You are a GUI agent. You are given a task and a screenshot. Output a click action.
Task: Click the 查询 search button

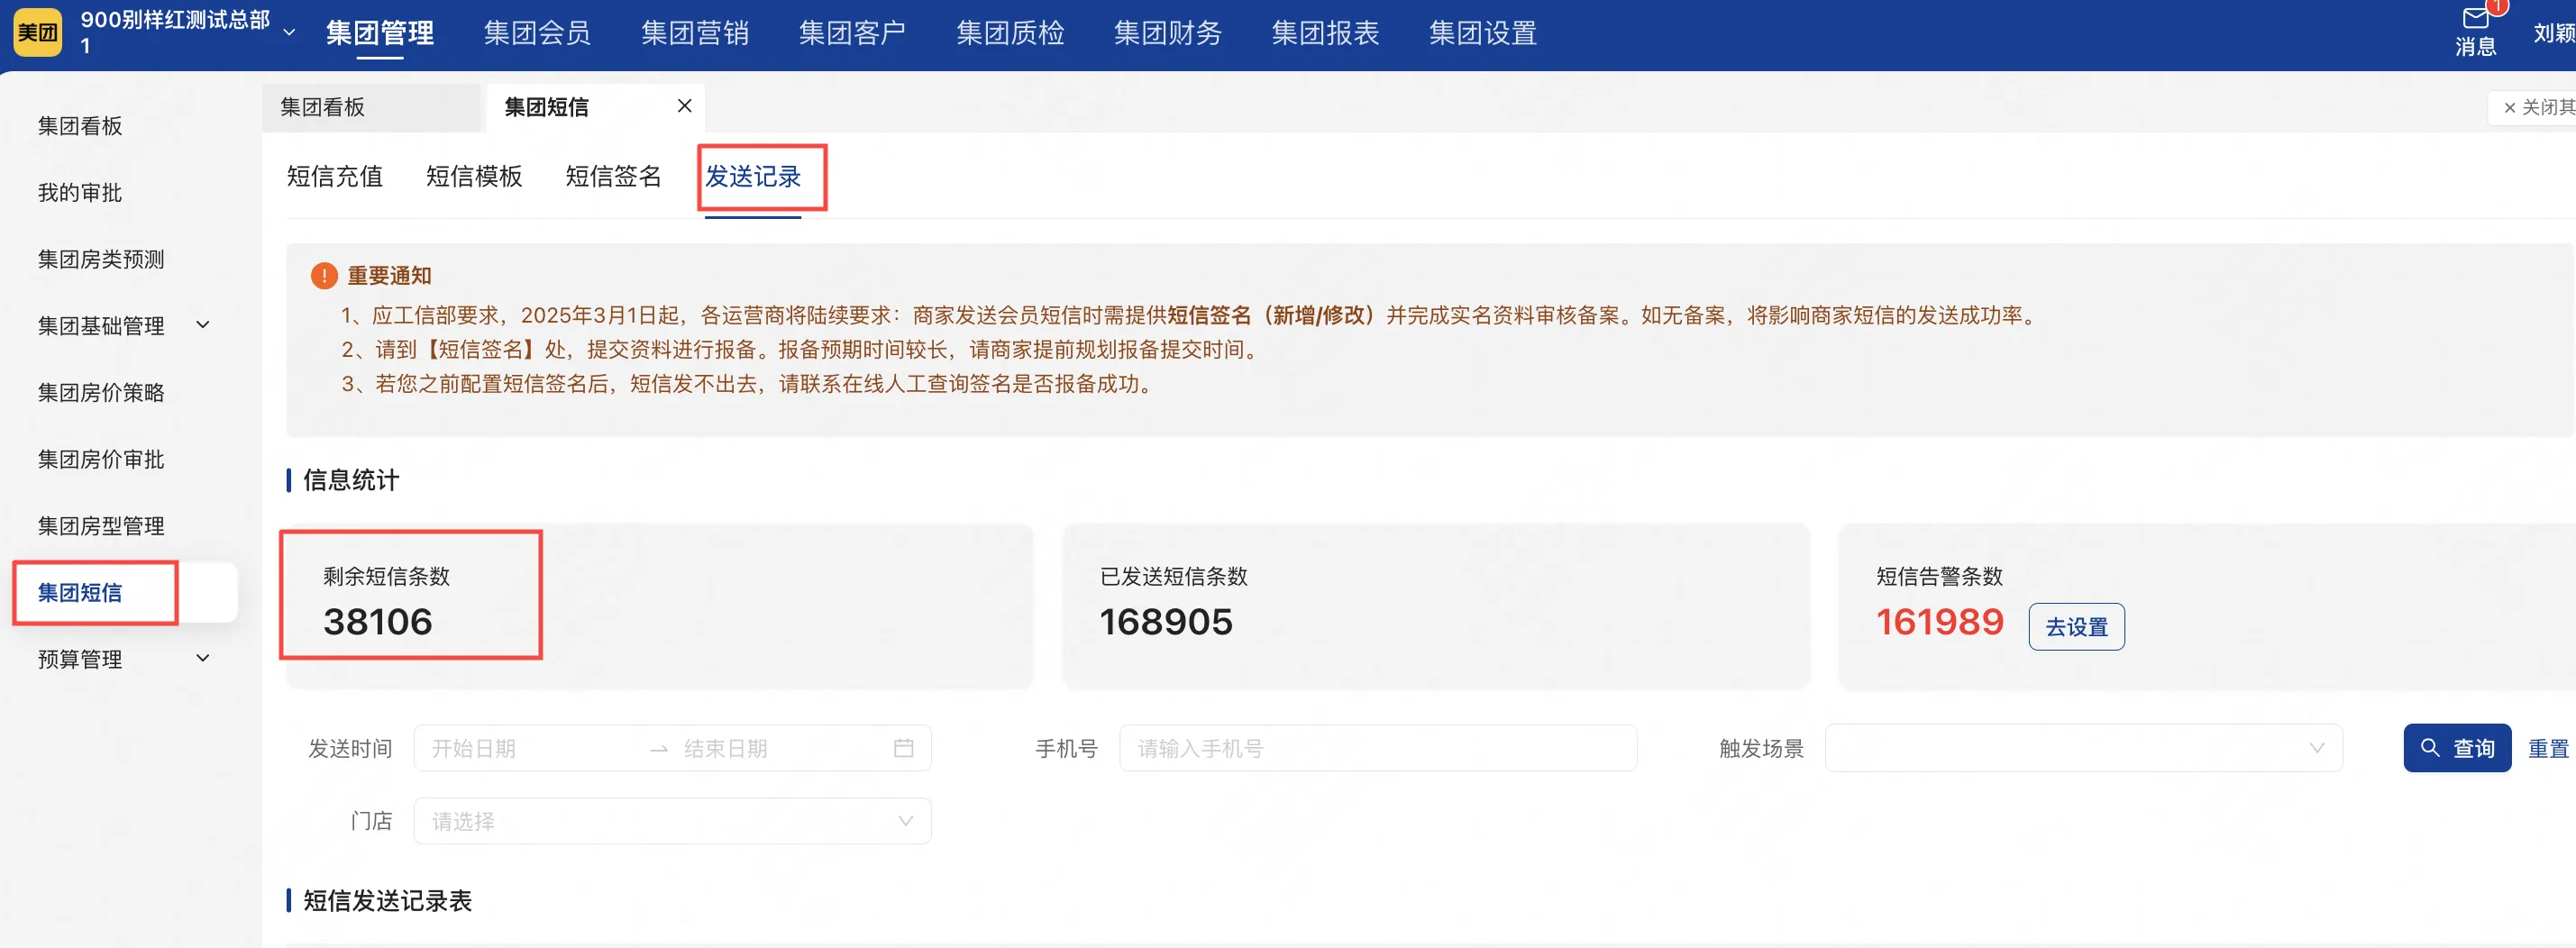point(2456,748)
